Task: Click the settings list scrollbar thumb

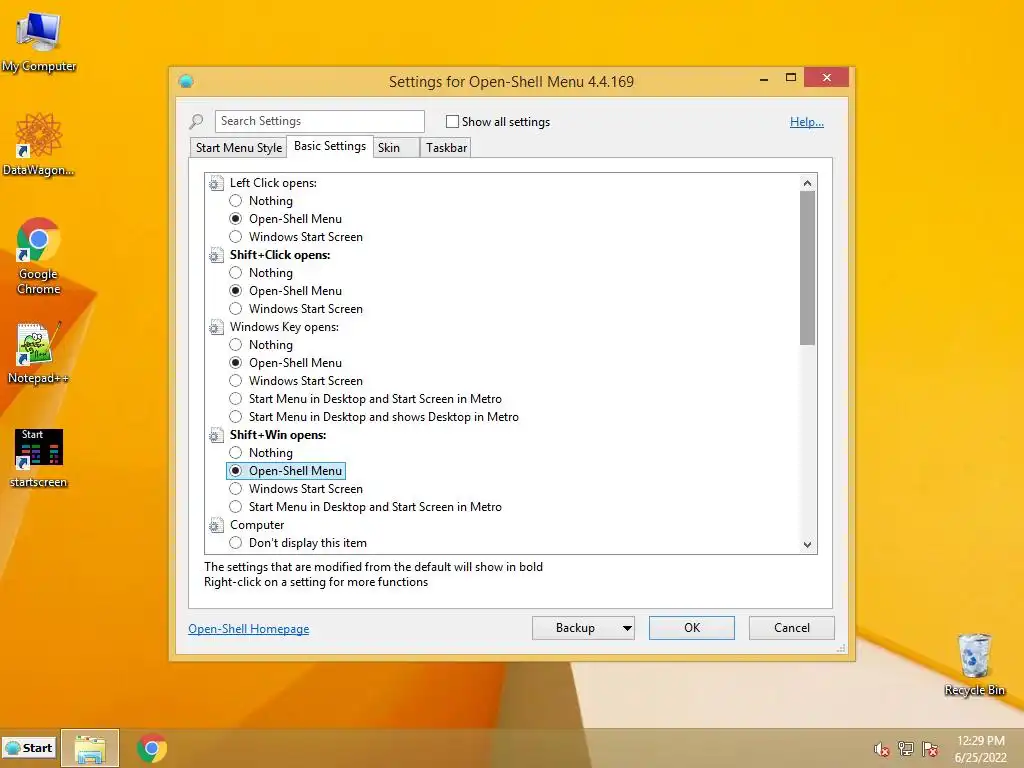Action: (x=807, y=268)
